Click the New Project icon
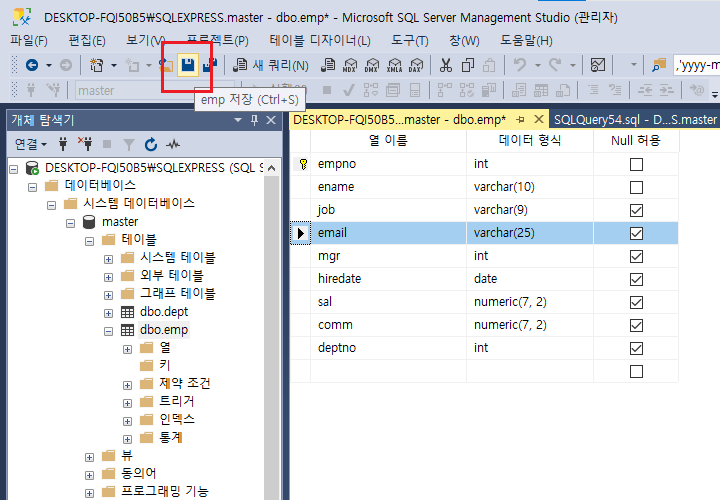720x500 pixels. [x=96, y=65]
